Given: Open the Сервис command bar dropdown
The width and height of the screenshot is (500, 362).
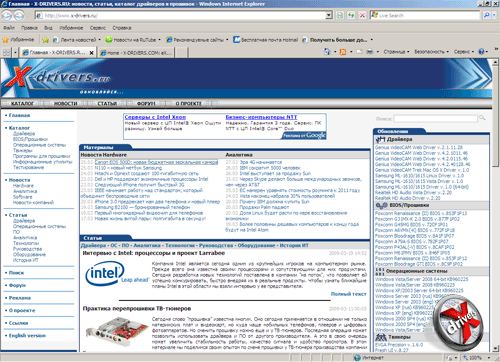Looking at the screenshot, I should 464,52.
